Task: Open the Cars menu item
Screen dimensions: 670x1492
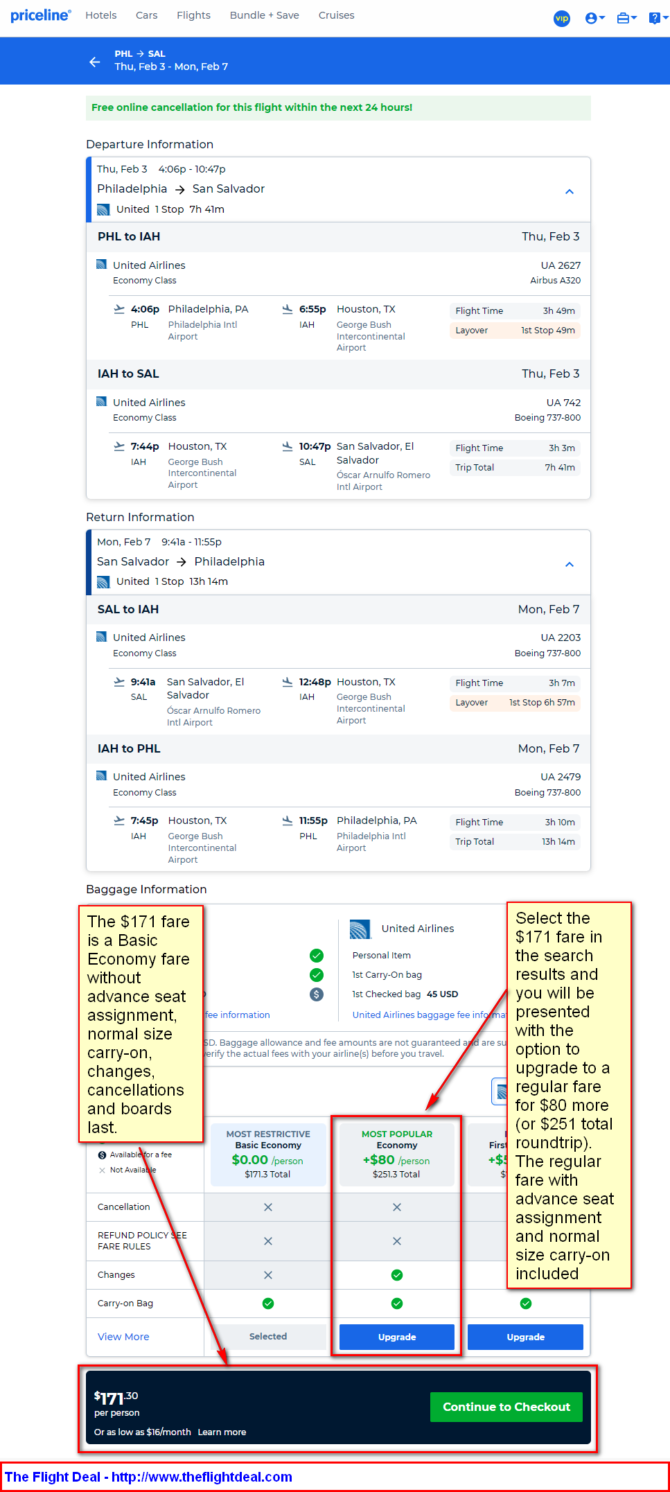Action: click(x=147, y=16)
